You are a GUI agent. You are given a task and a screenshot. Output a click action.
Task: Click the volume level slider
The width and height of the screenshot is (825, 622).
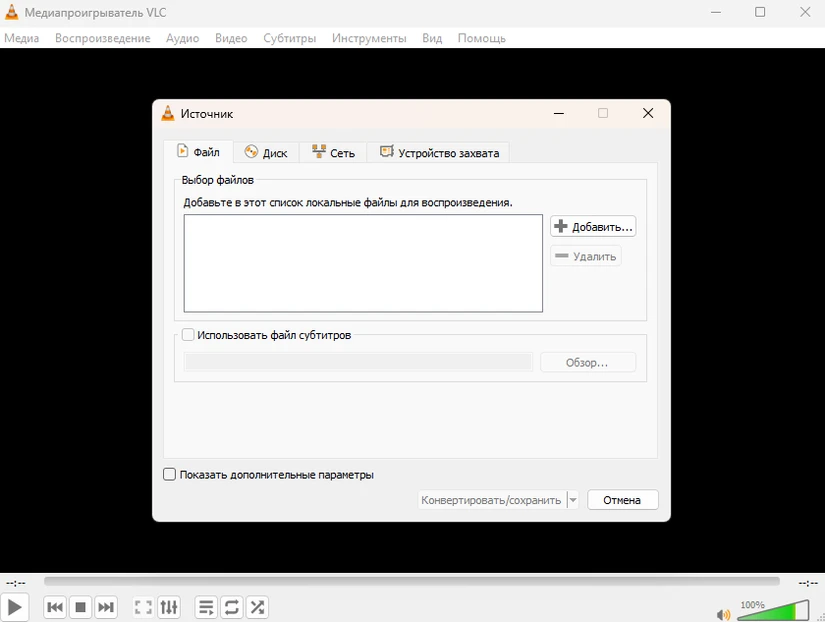point(773,610)
